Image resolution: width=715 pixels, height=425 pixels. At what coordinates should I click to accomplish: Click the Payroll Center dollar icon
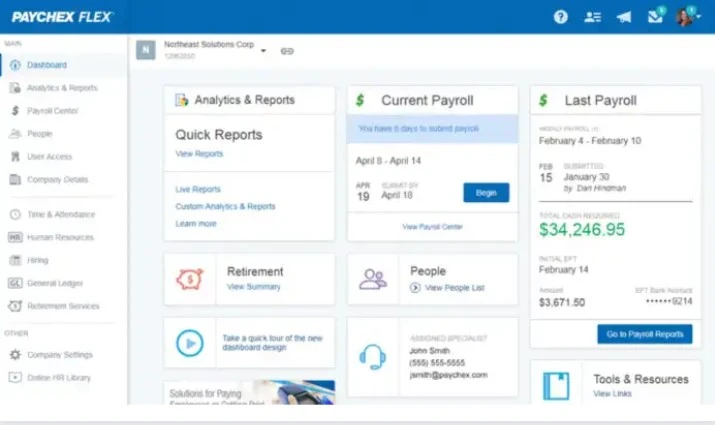[x=15, y=111]
